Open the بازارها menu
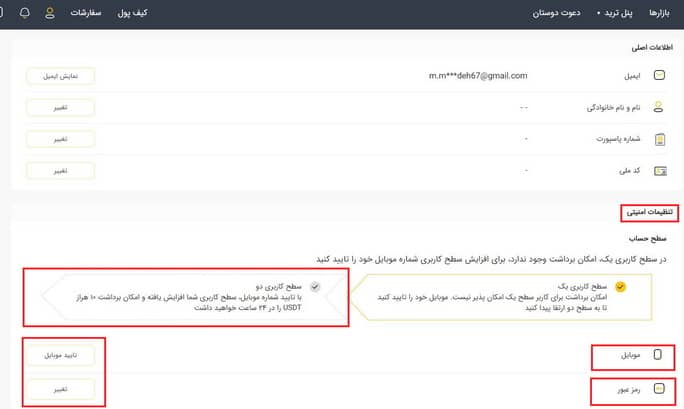684x409 pixels. [659, 13]
